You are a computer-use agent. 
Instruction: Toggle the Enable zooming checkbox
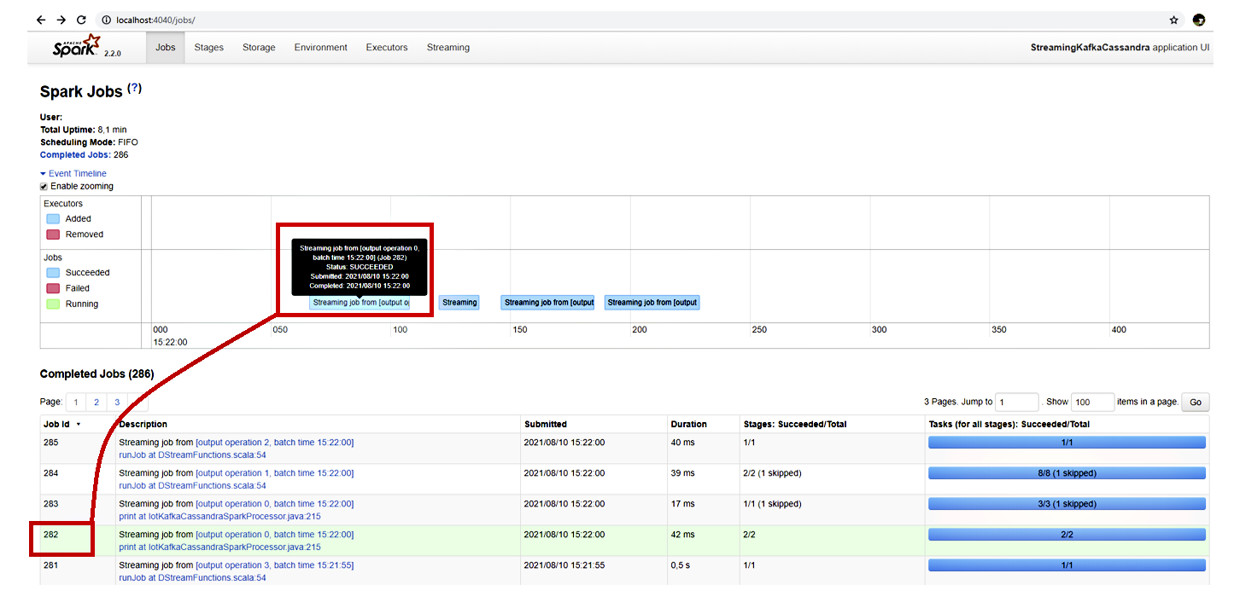pos(44,186)
